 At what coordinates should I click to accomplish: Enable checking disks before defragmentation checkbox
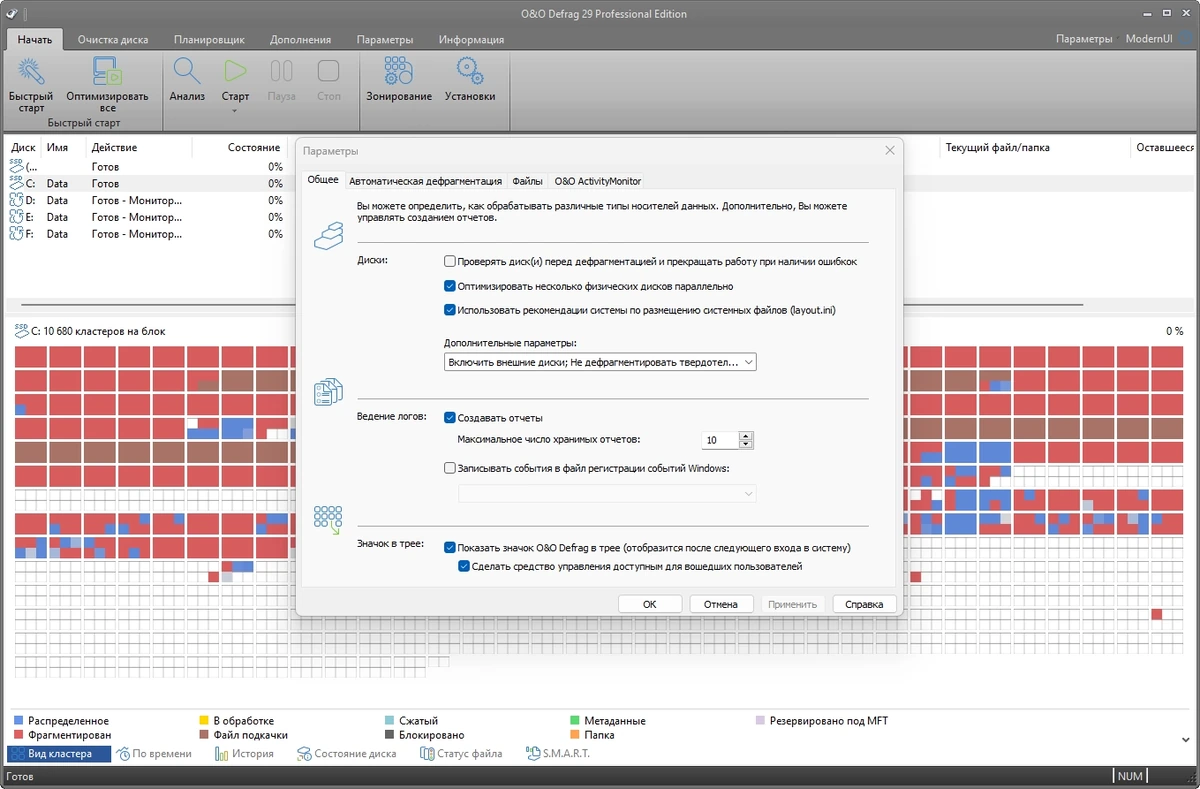pos(450,261)
